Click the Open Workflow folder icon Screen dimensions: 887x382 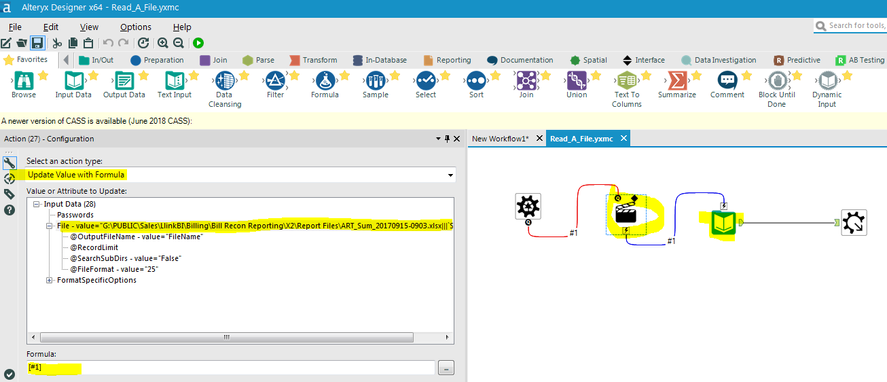coord(21,43)
